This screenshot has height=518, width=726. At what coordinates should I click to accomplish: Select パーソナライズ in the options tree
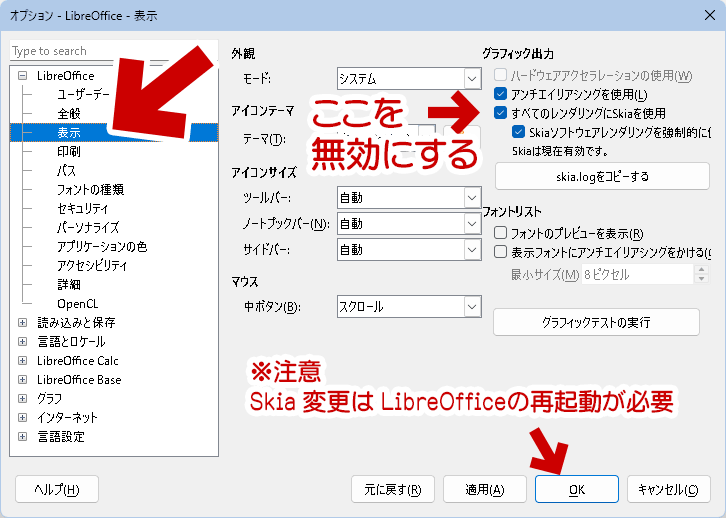tap(88, 227)
